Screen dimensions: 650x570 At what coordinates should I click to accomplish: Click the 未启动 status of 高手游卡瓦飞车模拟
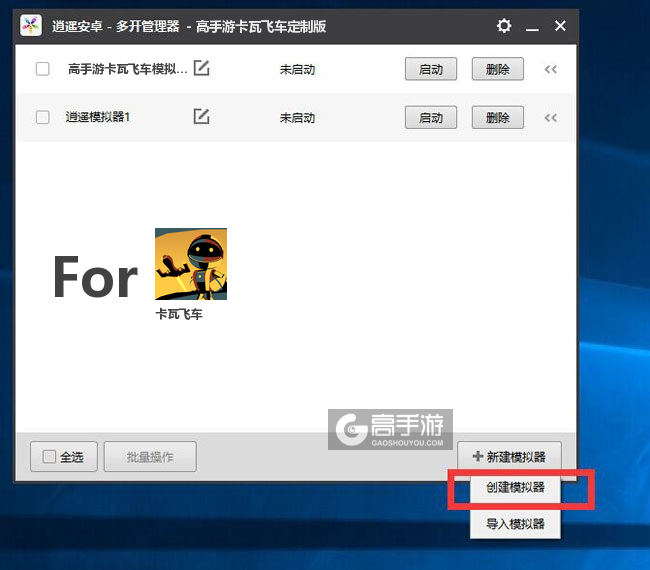(297, 69)
